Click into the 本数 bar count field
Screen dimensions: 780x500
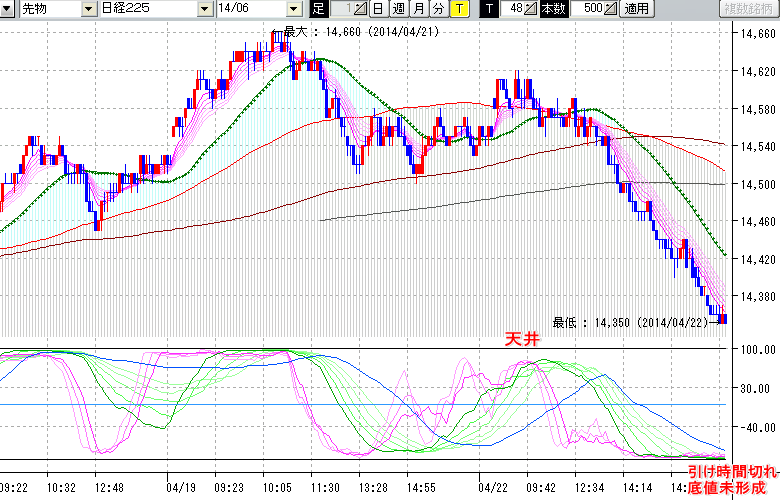pos(586,9)
